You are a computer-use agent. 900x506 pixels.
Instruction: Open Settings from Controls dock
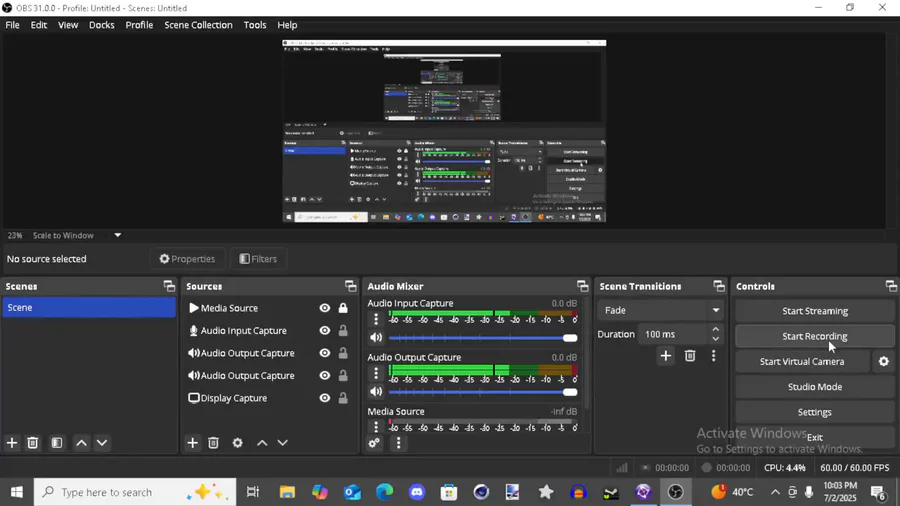pos(814,412)
